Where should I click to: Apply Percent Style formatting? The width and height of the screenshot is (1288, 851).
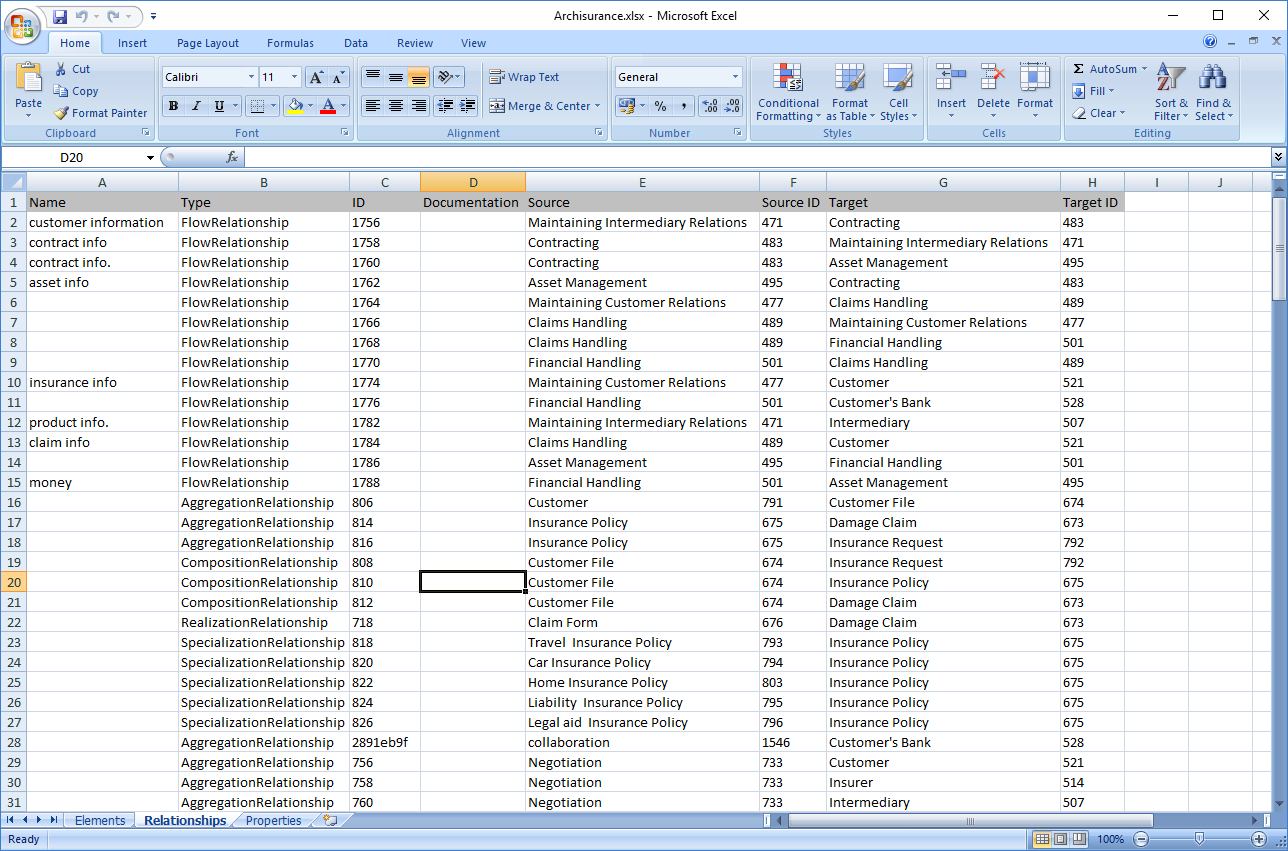pyautogui.click(x=660, y=106)
